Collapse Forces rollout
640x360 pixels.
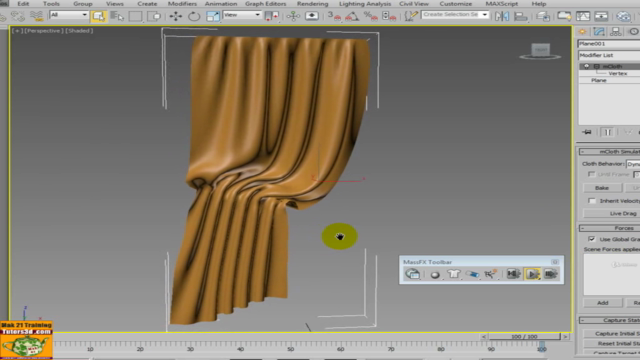(609, 228)
